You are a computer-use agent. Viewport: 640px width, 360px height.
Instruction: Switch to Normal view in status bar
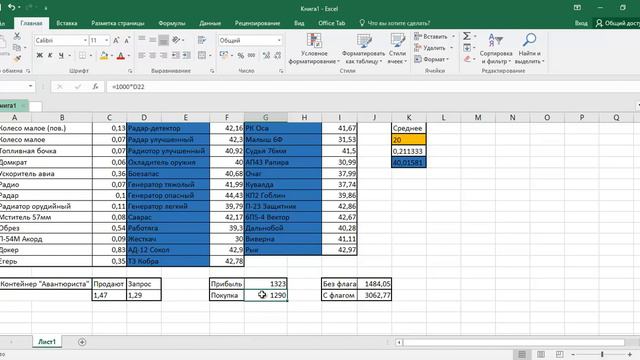tap(522, 354)
